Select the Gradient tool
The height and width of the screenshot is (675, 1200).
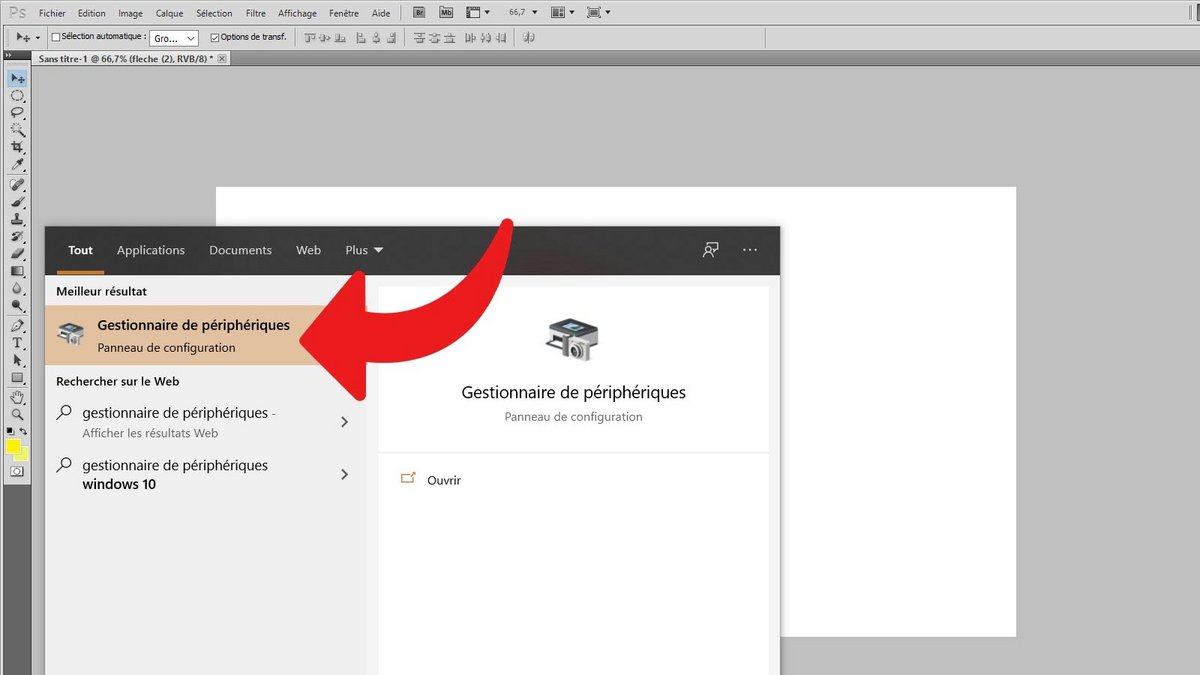18,270
